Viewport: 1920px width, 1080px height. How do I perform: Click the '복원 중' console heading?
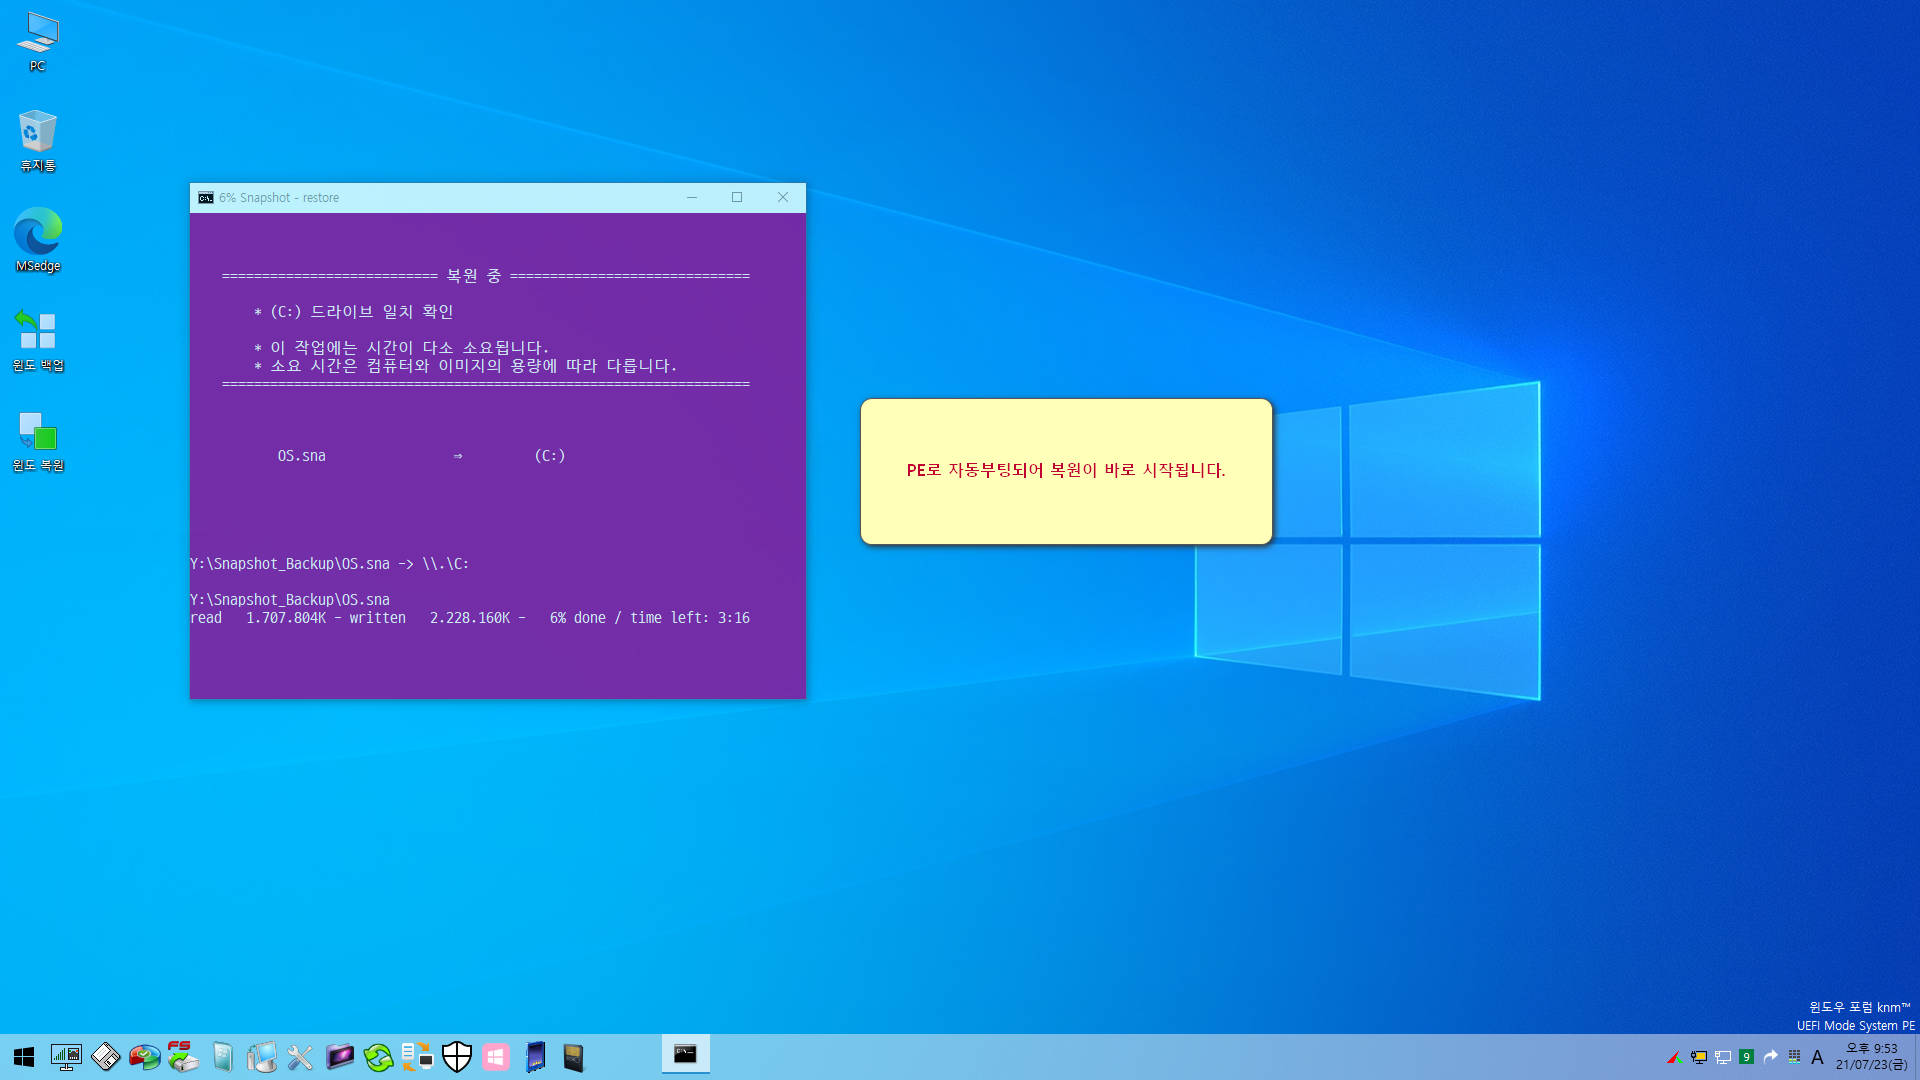point(474,276)
